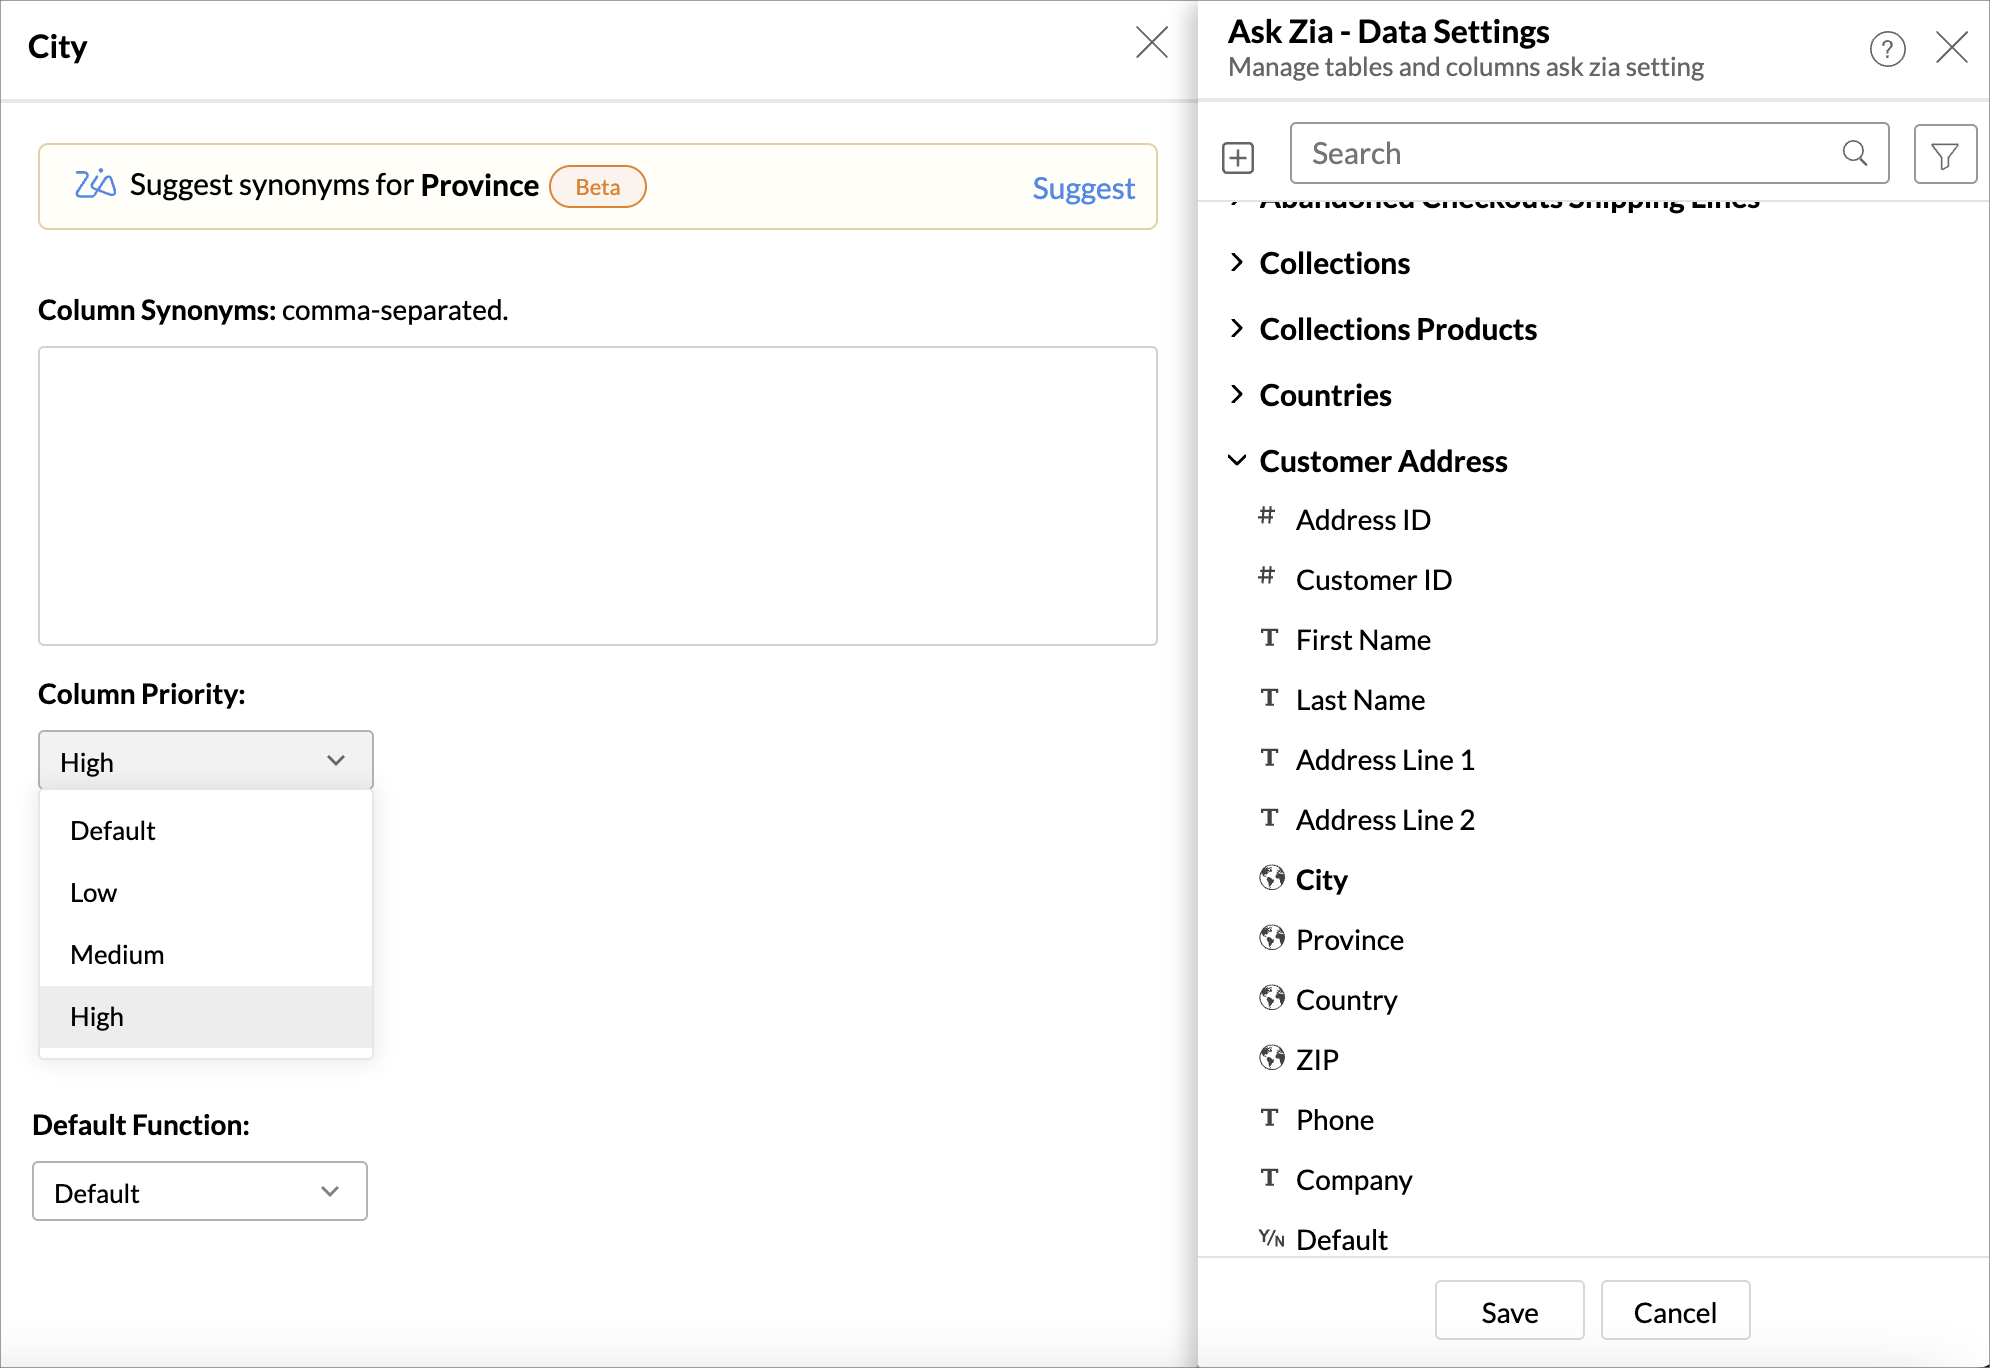The height and width of the screenshot is (1368, 1990).
Task: Expand the Collections table
Action: pyautogui.click(x=1237, y=263)
